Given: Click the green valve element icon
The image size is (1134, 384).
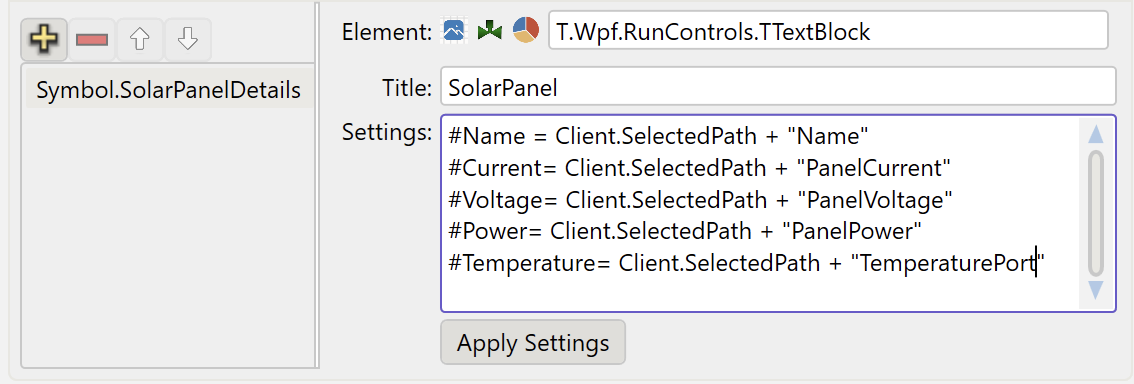Looking at the screenshot, I should [489, 30].
